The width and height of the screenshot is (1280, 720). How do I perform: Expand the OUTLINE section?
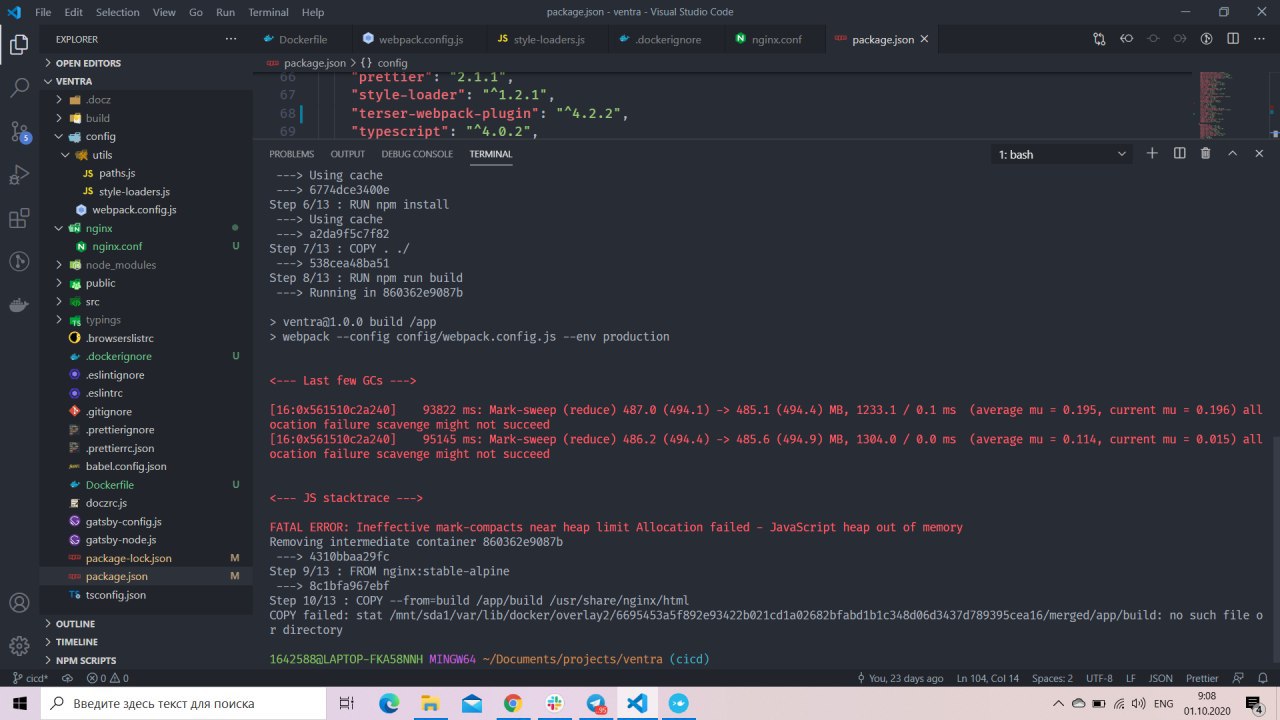pos(146,623)
